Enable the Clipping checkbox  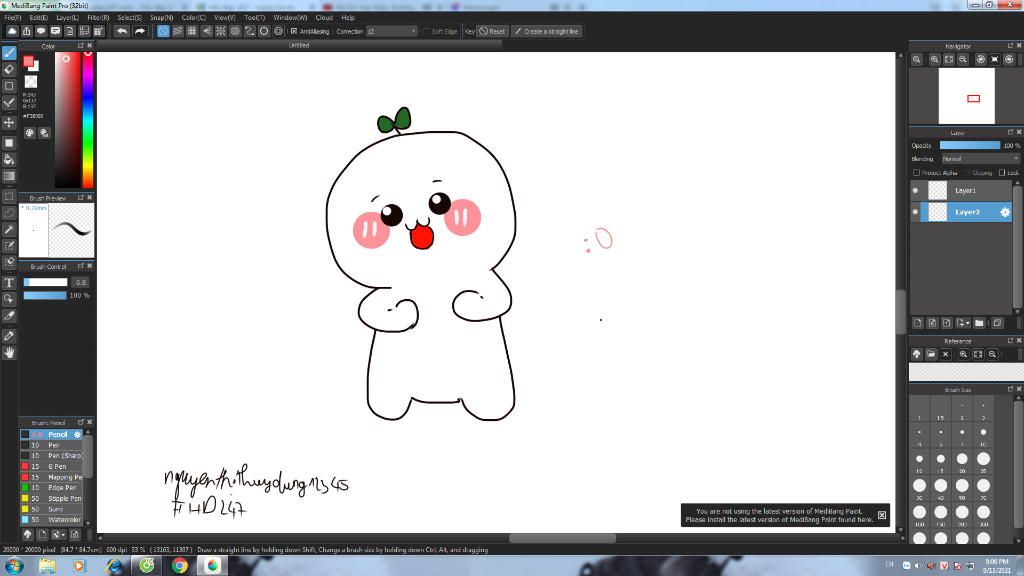(x=967, y=173)
